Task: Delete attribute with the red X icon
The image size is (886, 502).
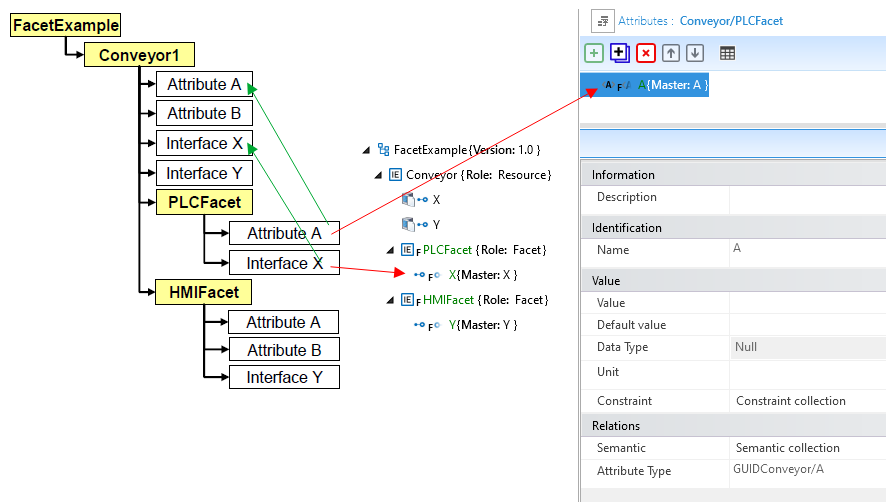Action: (646, 53)
